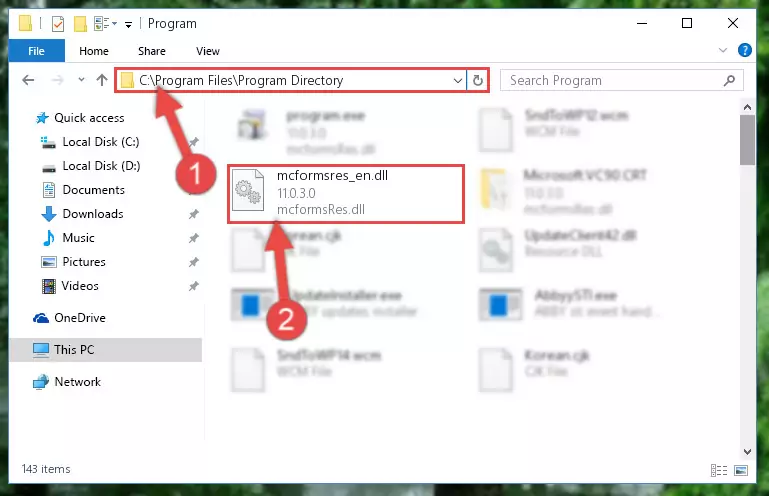Click the scrollbar up arrow
Viewport: 769px width, 496px height.
tap(747, 107)
